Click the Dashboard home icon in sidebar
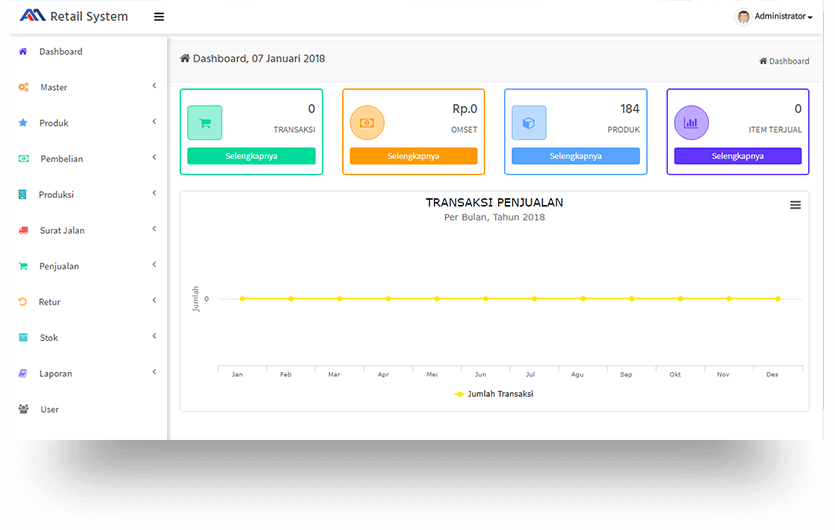Viewport: 835px width, 530px height. point(23,52)
